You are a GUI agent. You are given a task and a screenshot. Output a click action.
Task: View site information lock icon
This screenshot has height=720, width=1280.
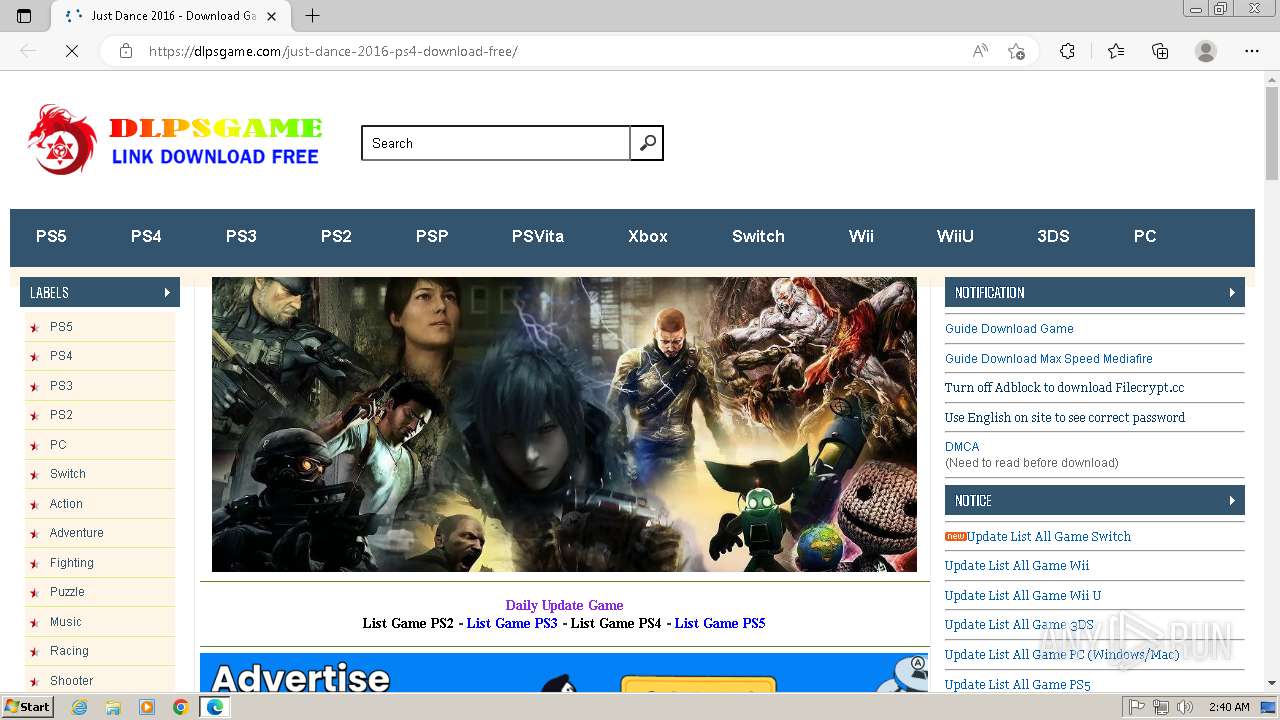[126, 51]
